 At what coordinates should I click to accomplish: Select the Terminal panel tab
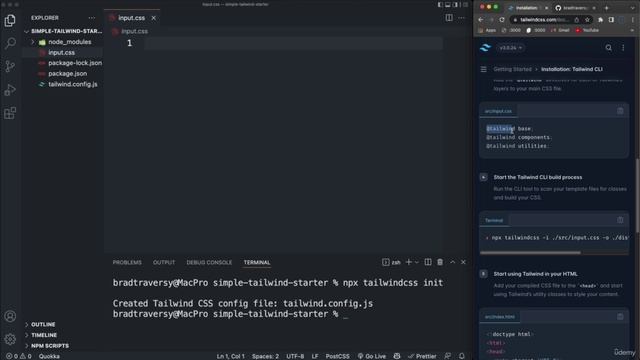click(x=257, y=262)
